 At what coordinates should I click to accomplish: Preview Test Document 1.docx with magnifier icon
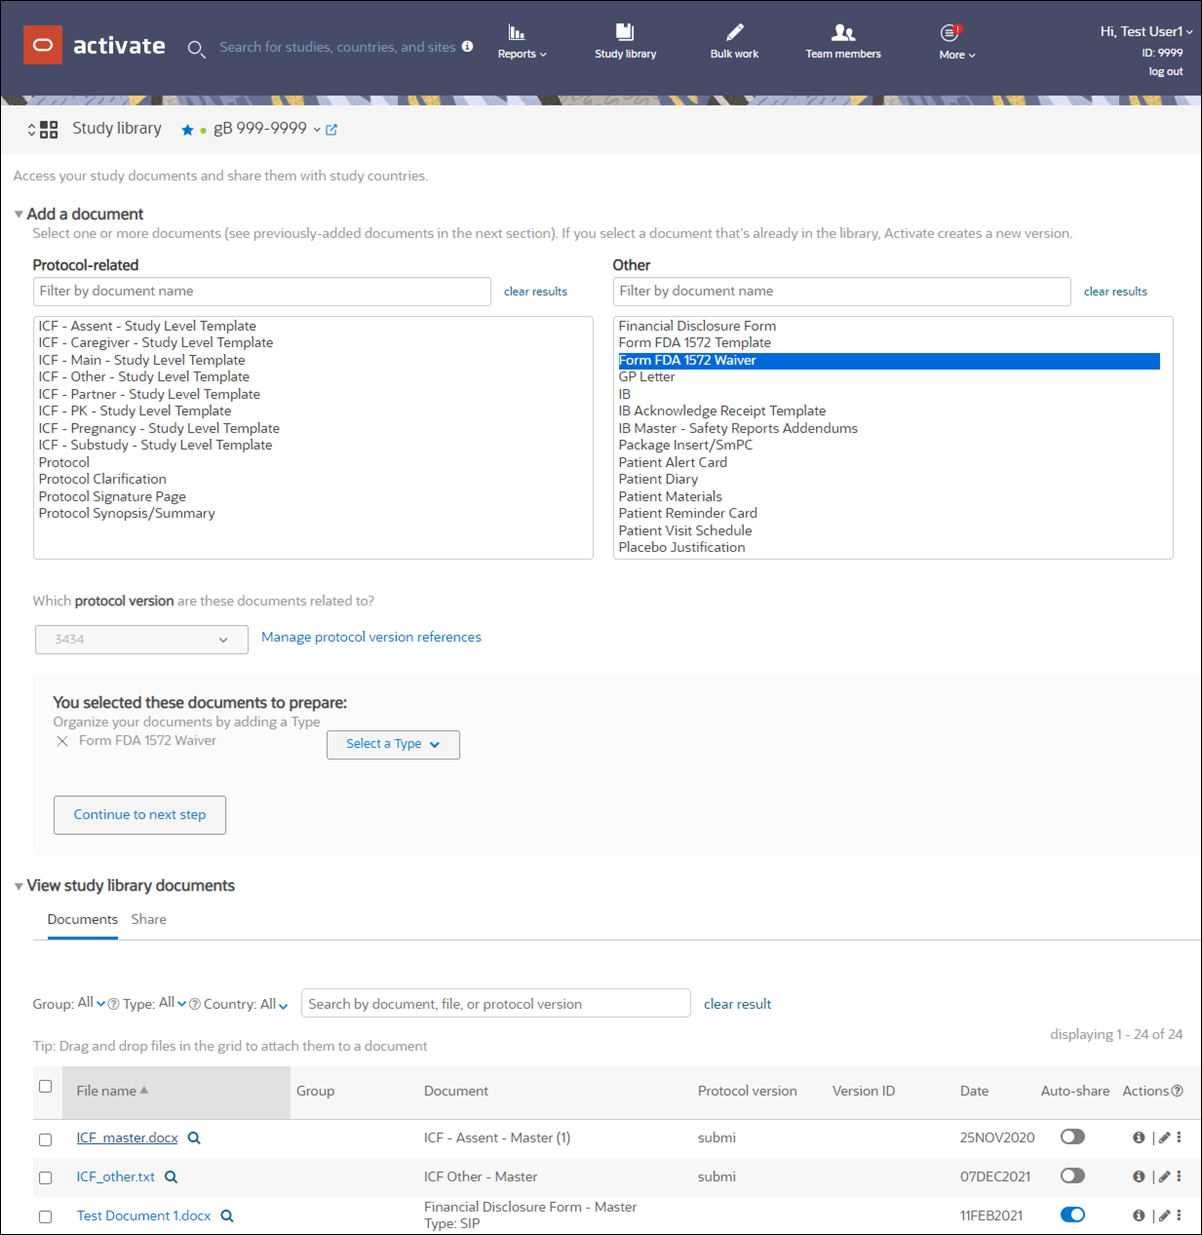227,1216
